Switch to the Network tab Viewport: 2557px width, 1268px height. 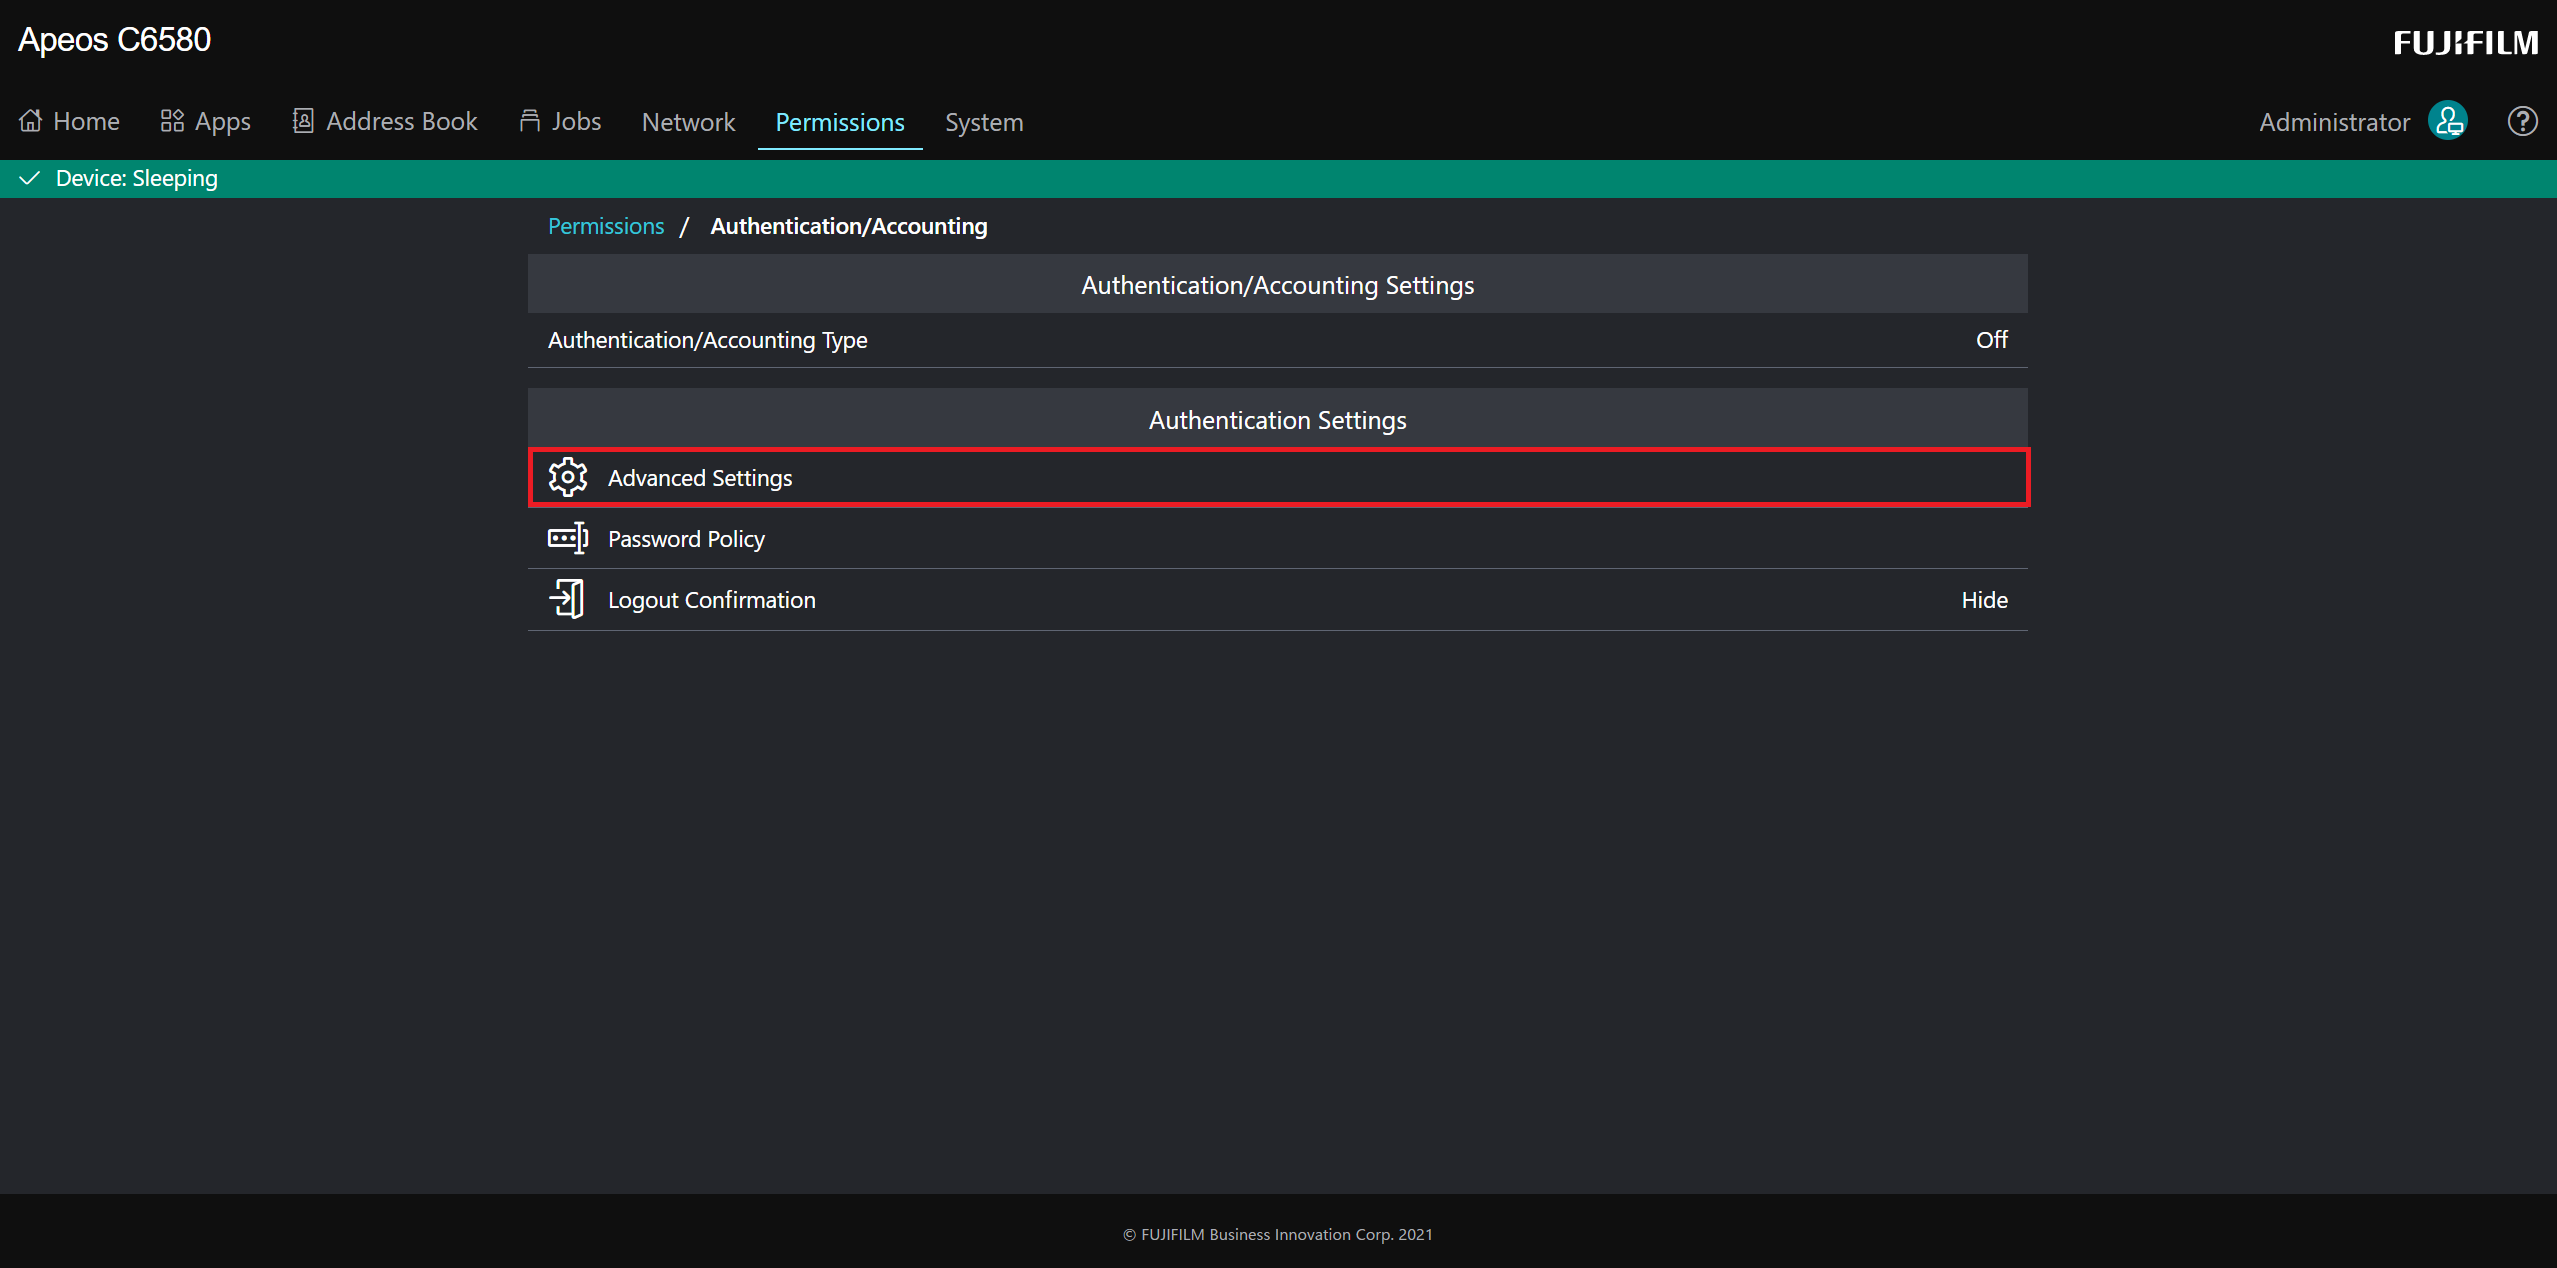pyautogui.click(x=688, y=122)
